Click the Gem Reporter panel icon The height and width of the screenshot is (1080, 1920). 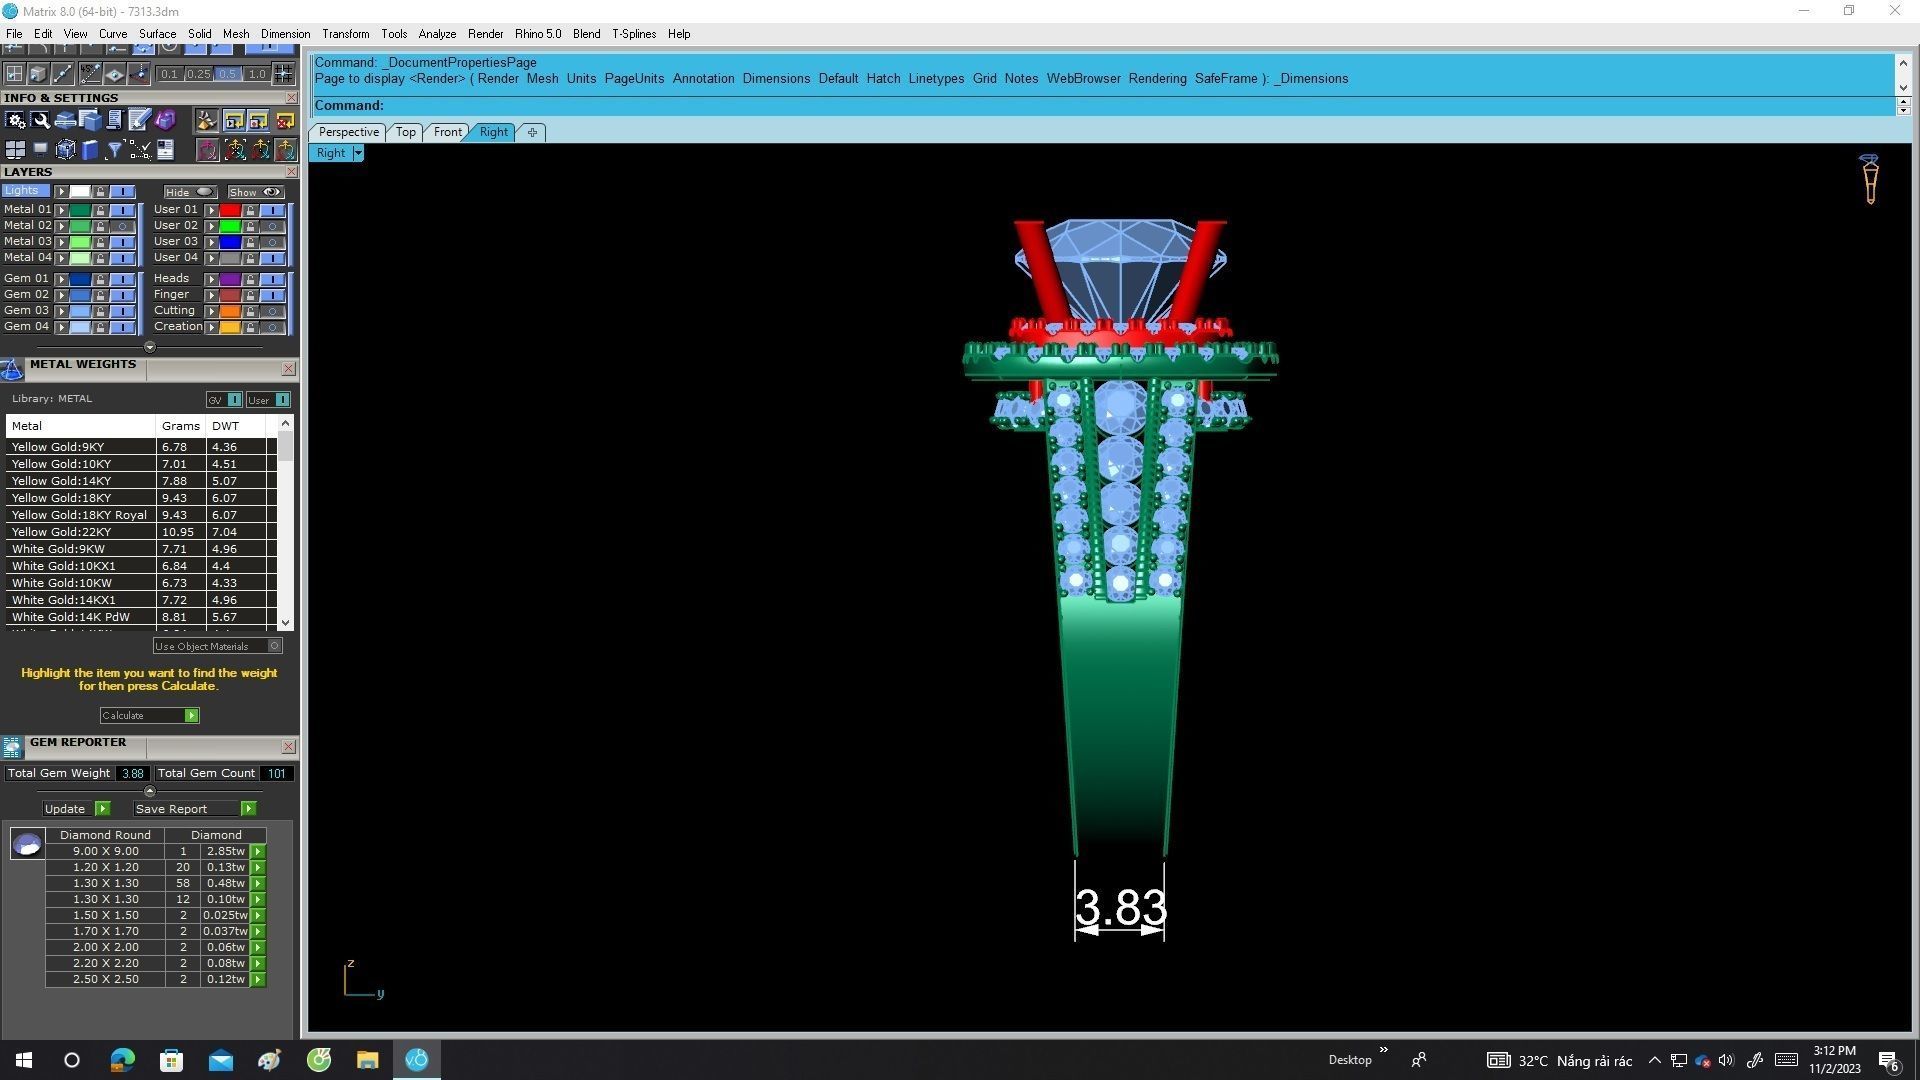click(x=12, y=747)
